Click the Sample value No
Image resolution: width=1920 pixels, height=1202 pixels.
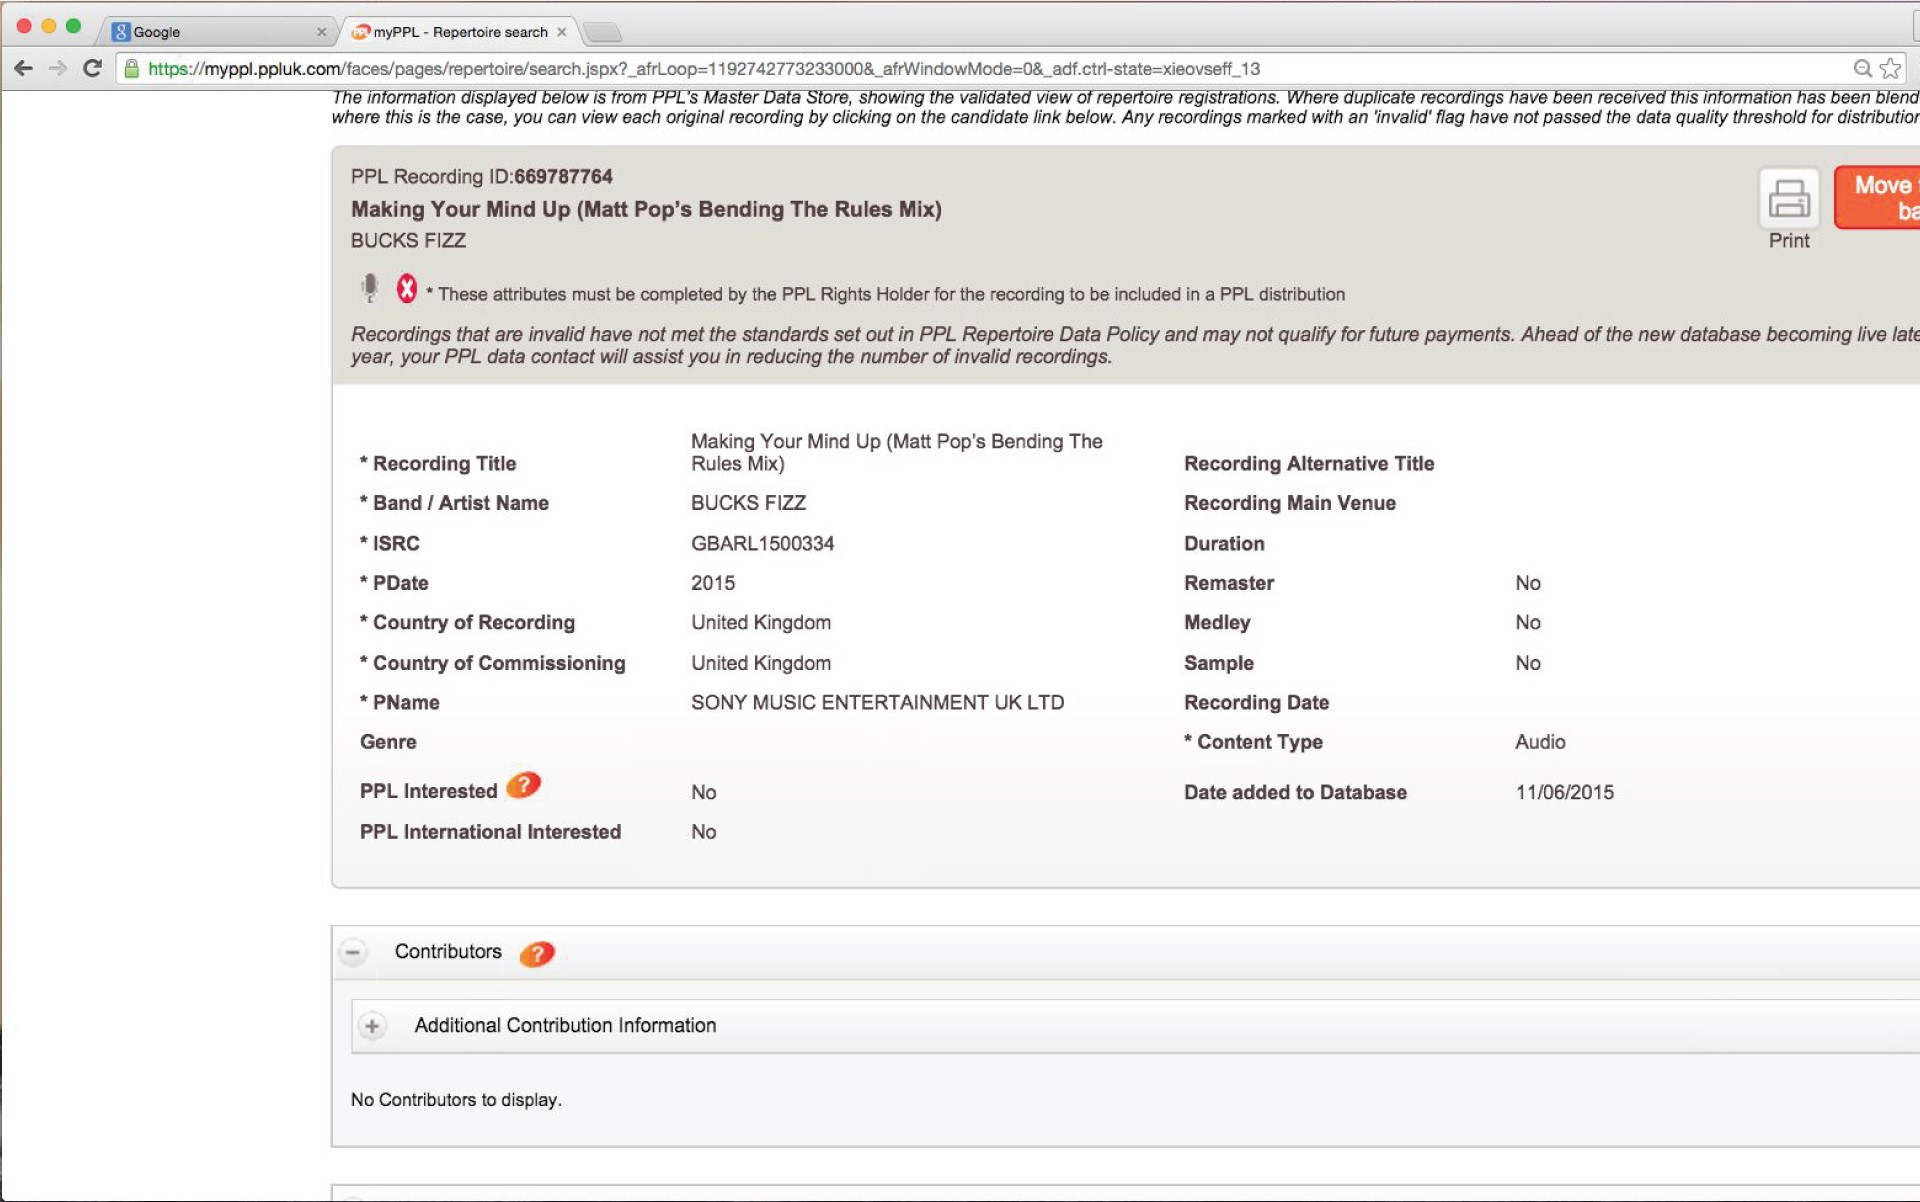coord(1528,663)
